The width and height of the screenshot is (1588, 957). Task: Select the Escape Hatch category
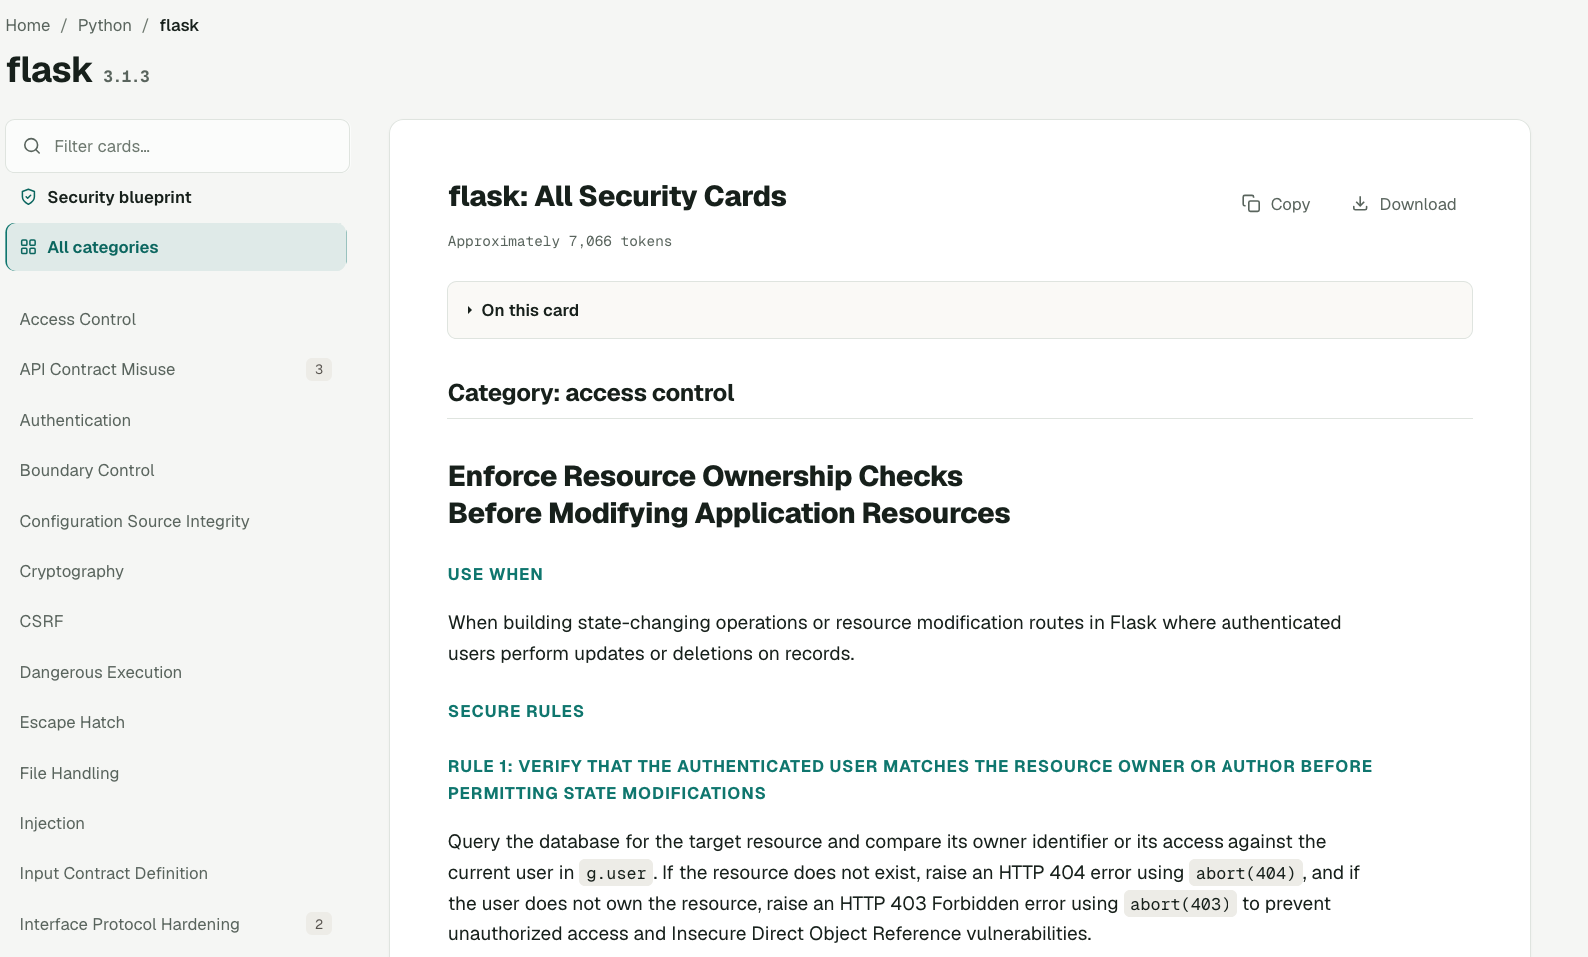point(72,722)
